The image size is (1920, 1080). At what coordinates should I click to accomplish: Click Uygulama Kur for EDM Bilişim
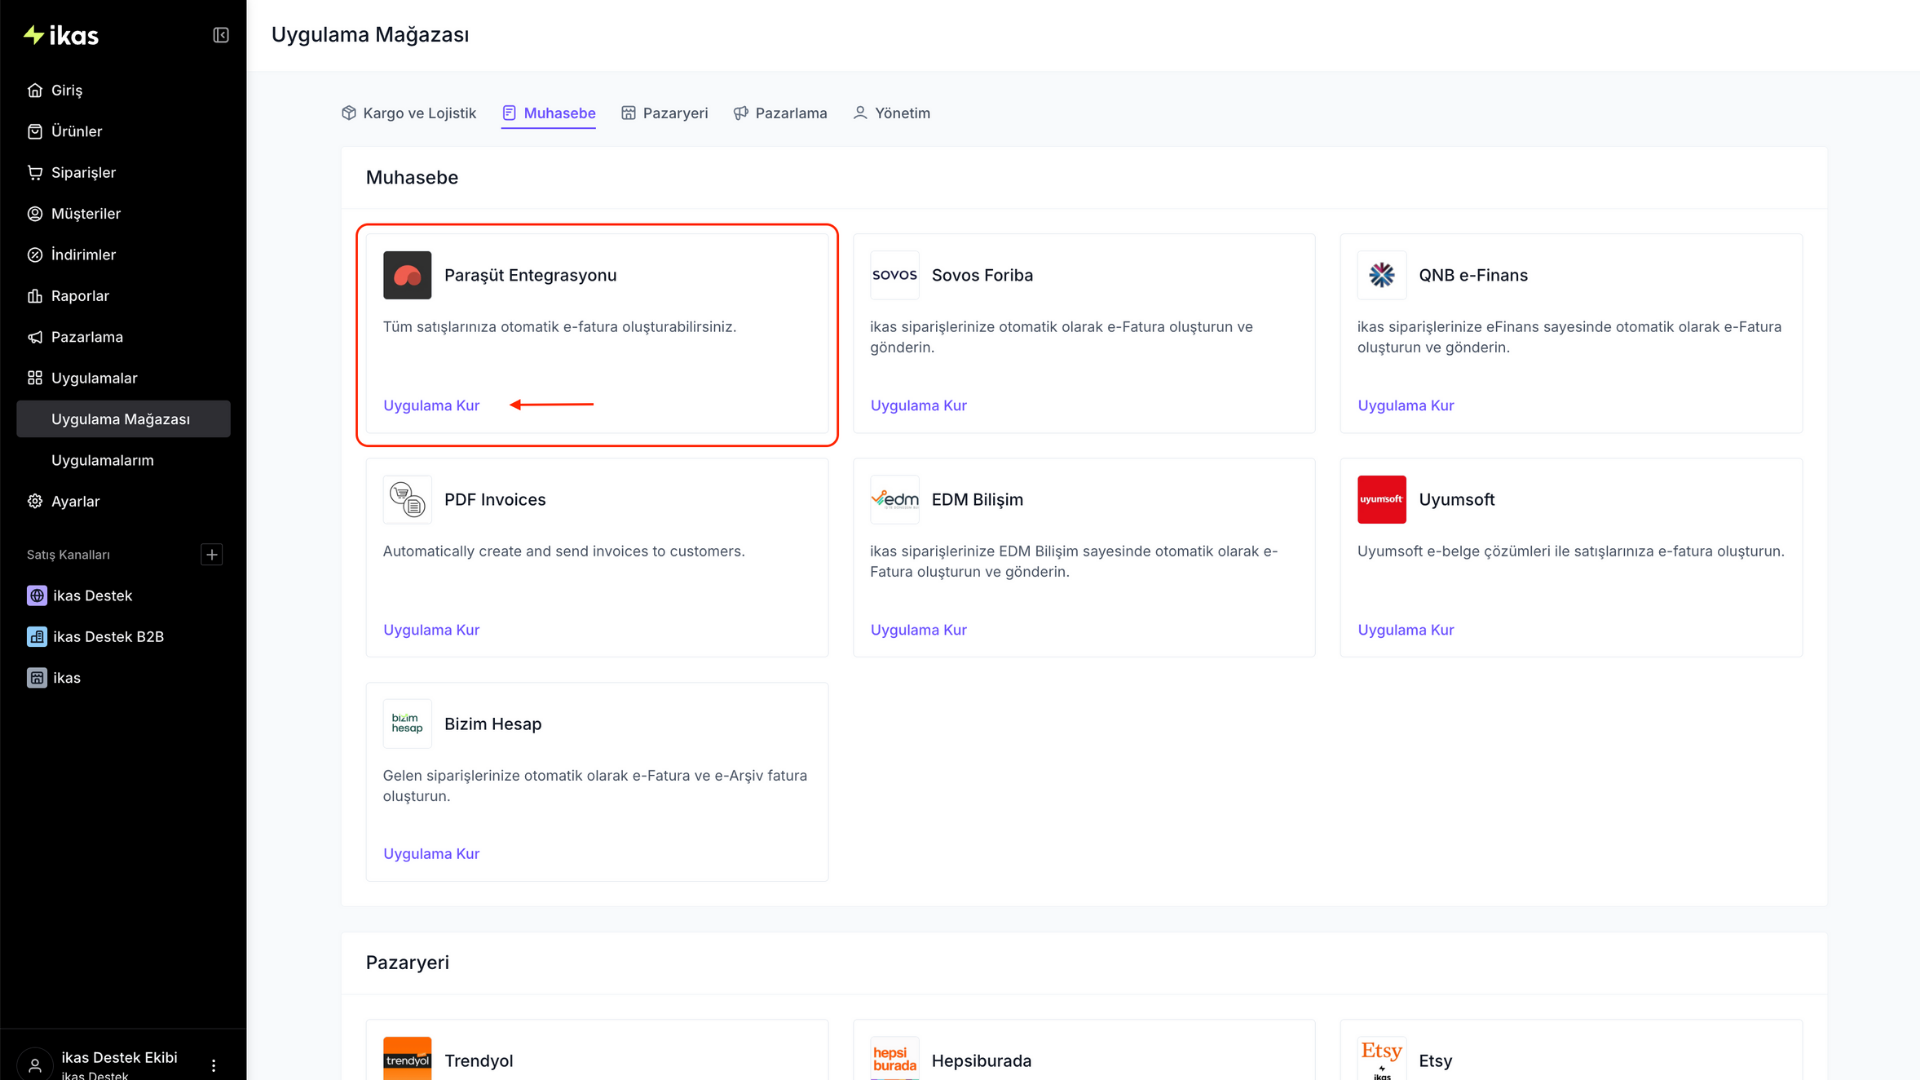[x=918, y=630]
